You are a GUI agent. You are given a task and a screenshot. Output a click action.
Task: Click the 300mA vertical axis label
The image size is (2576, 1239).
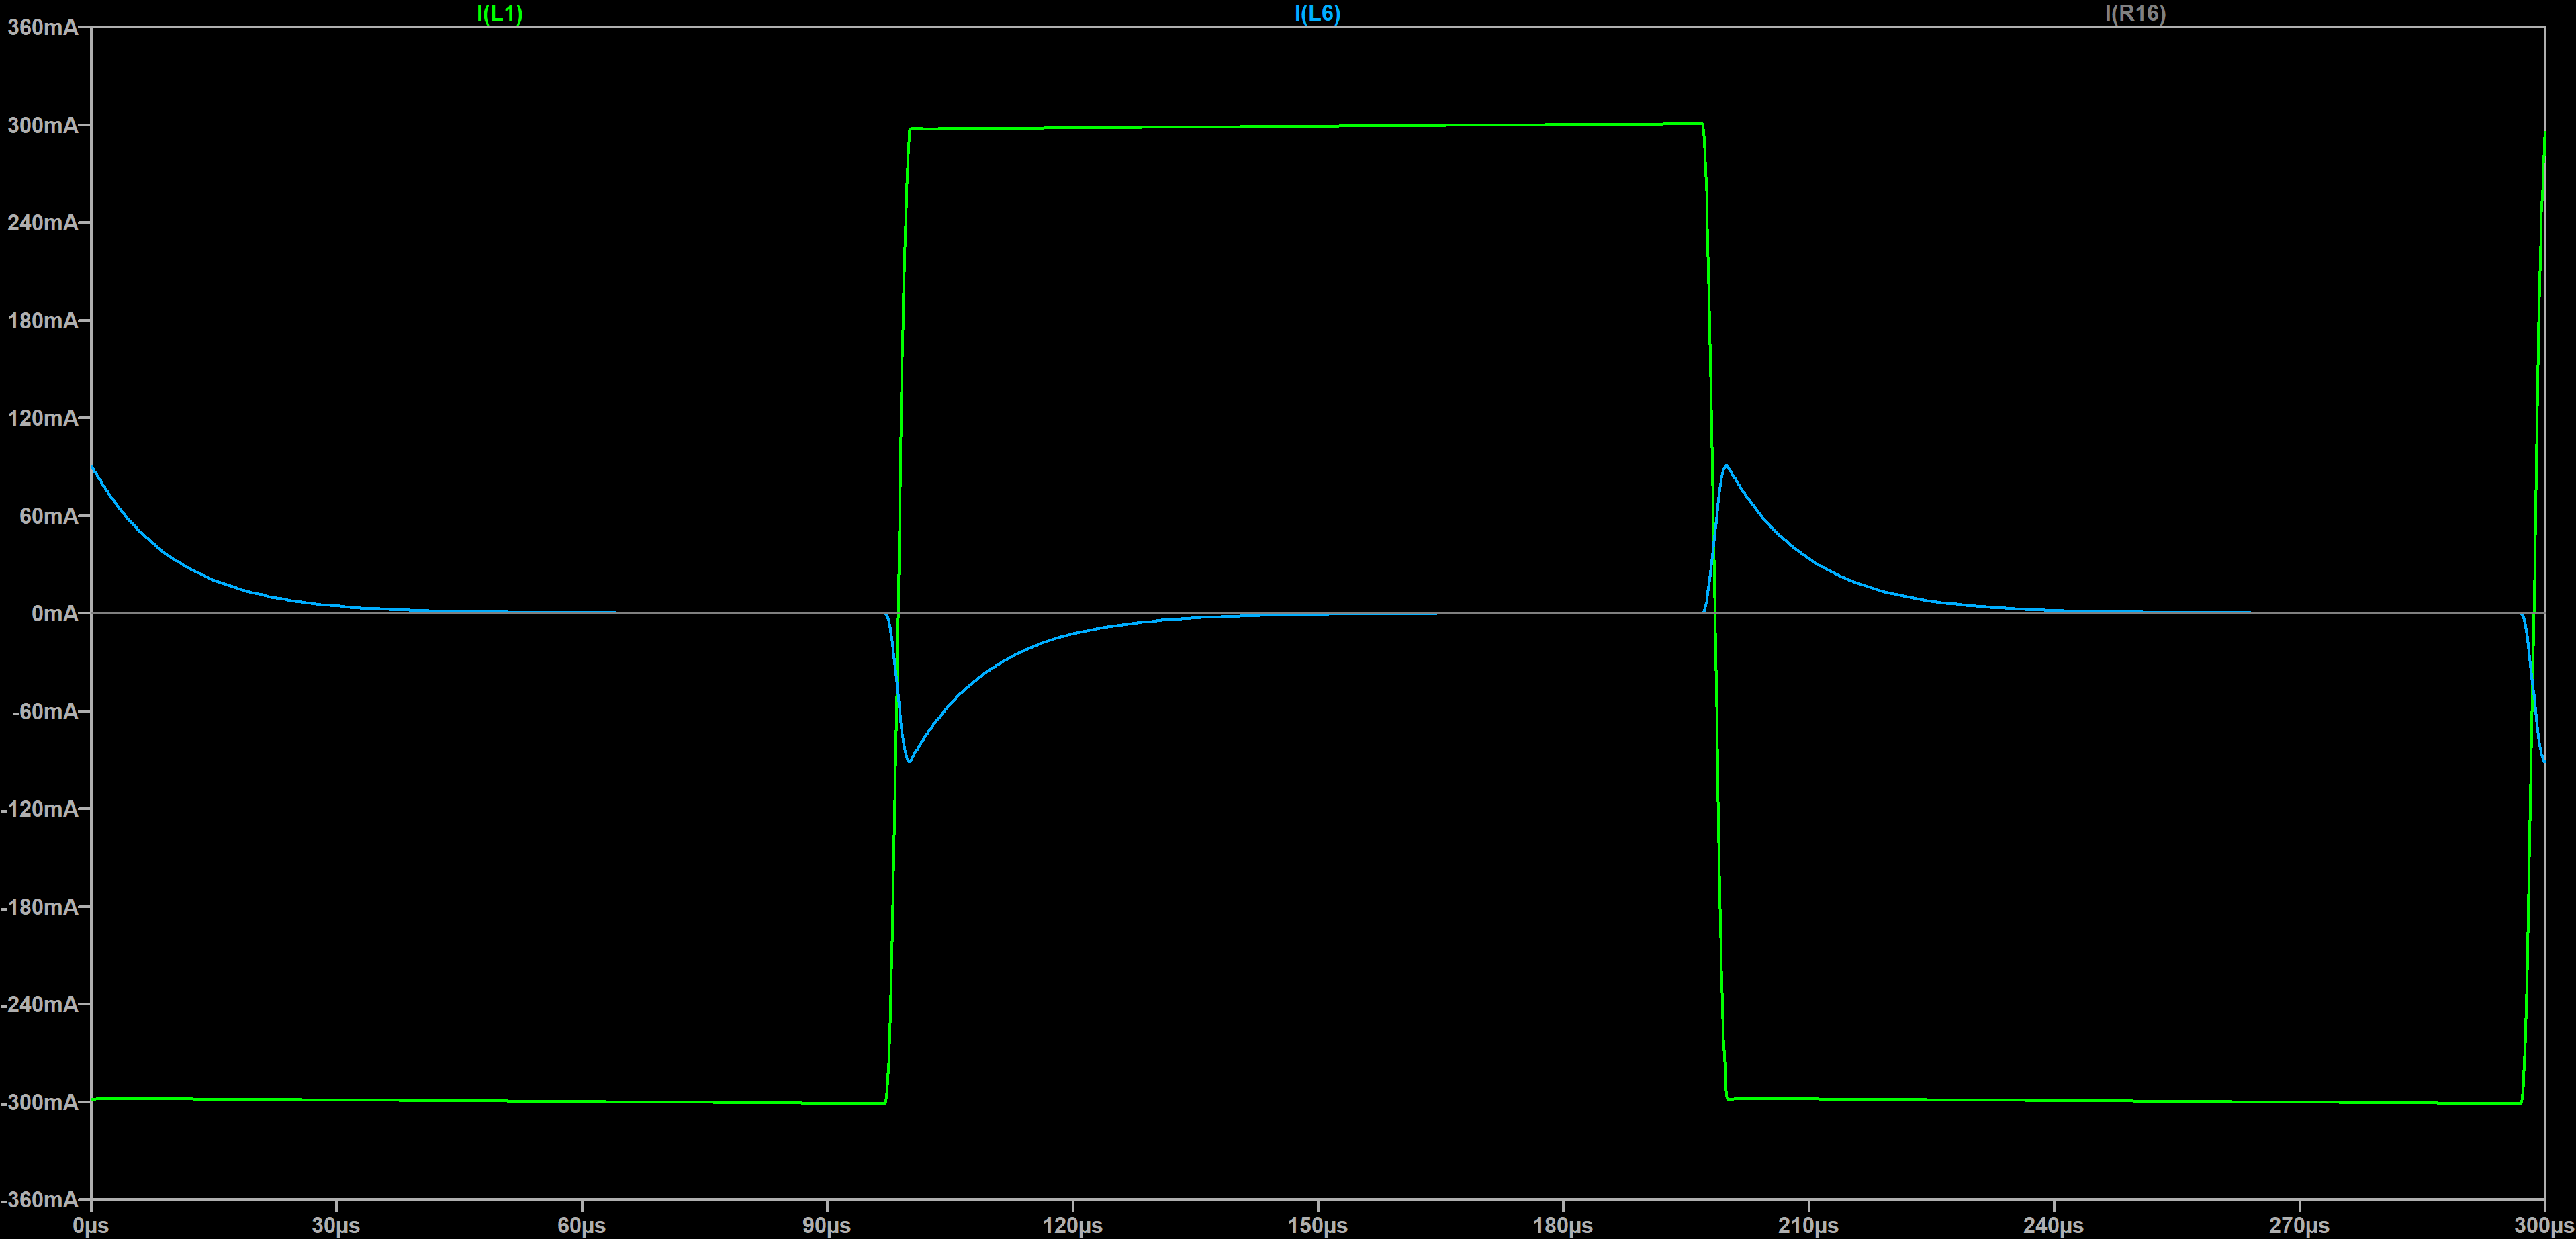[x=42, y=125]
